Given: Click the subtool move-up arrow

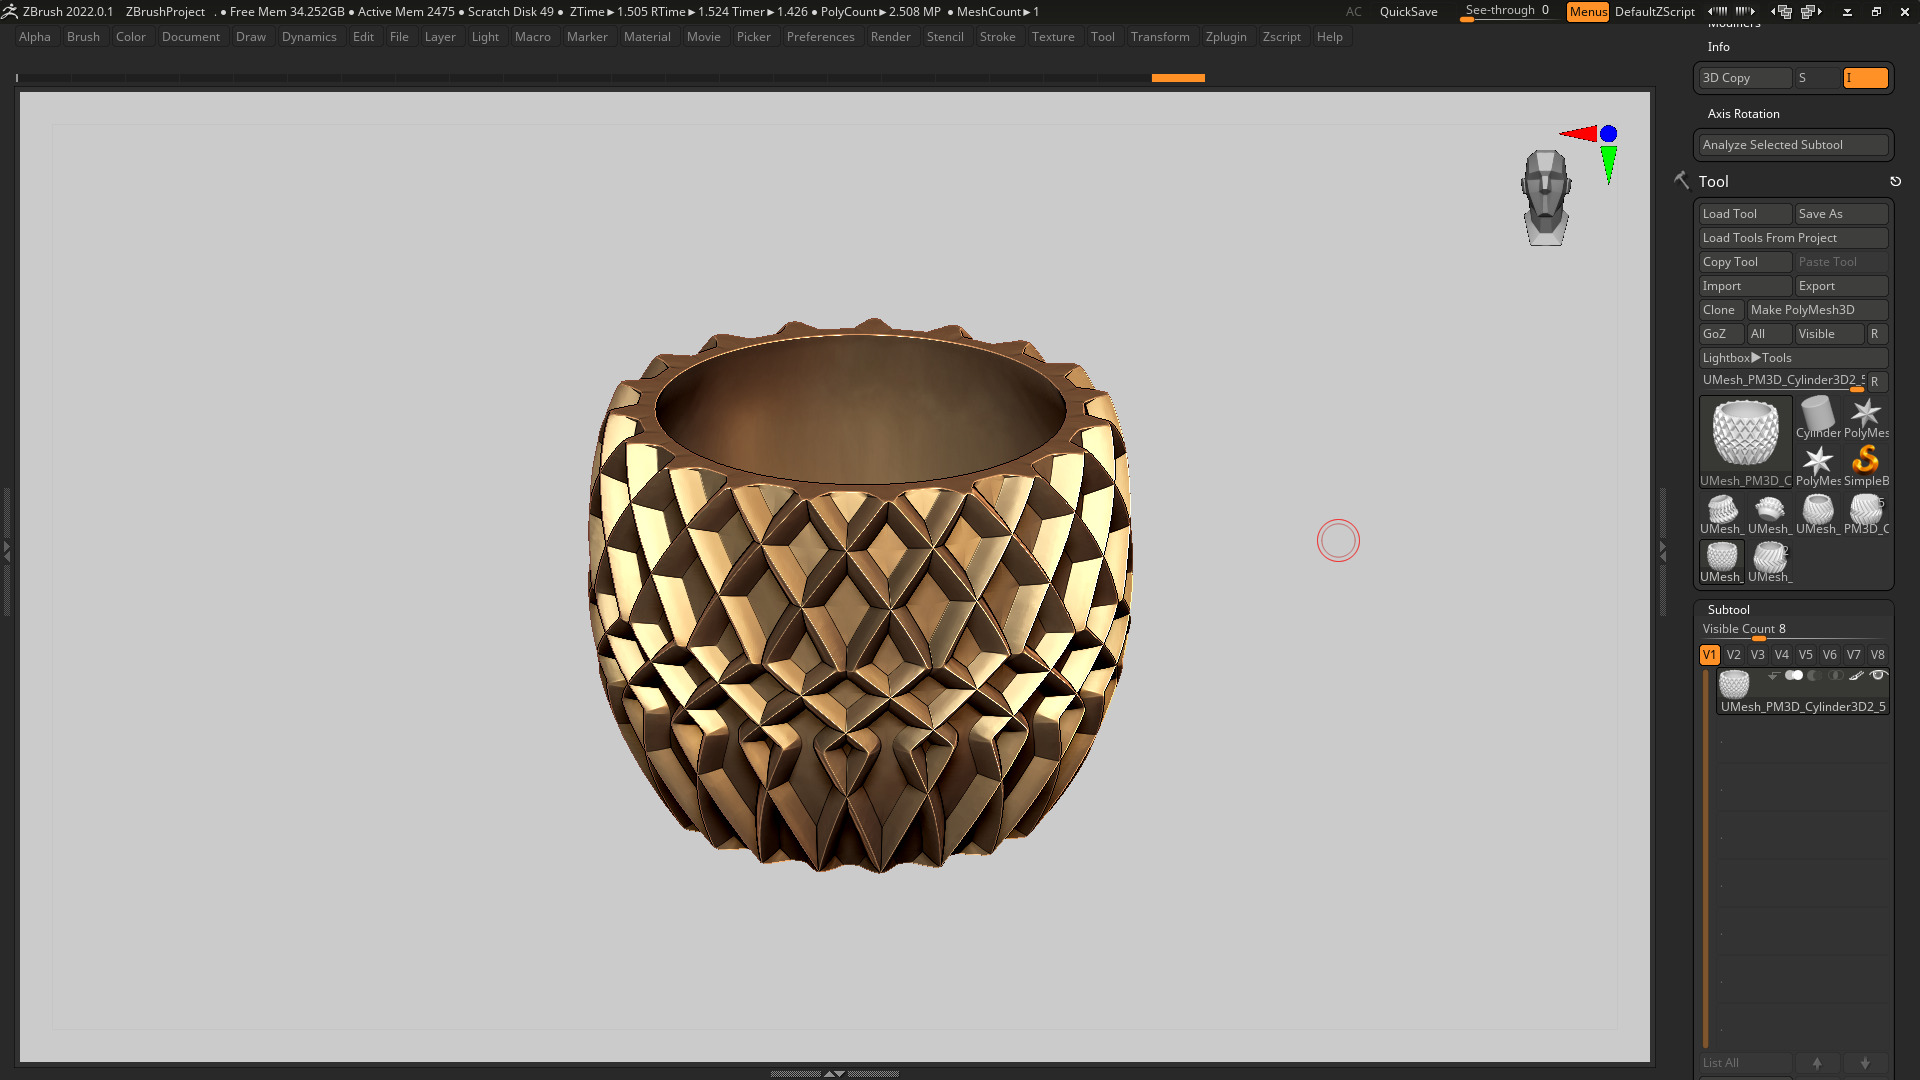Looking at the screenshot, I should [x=1817, y=1063].
